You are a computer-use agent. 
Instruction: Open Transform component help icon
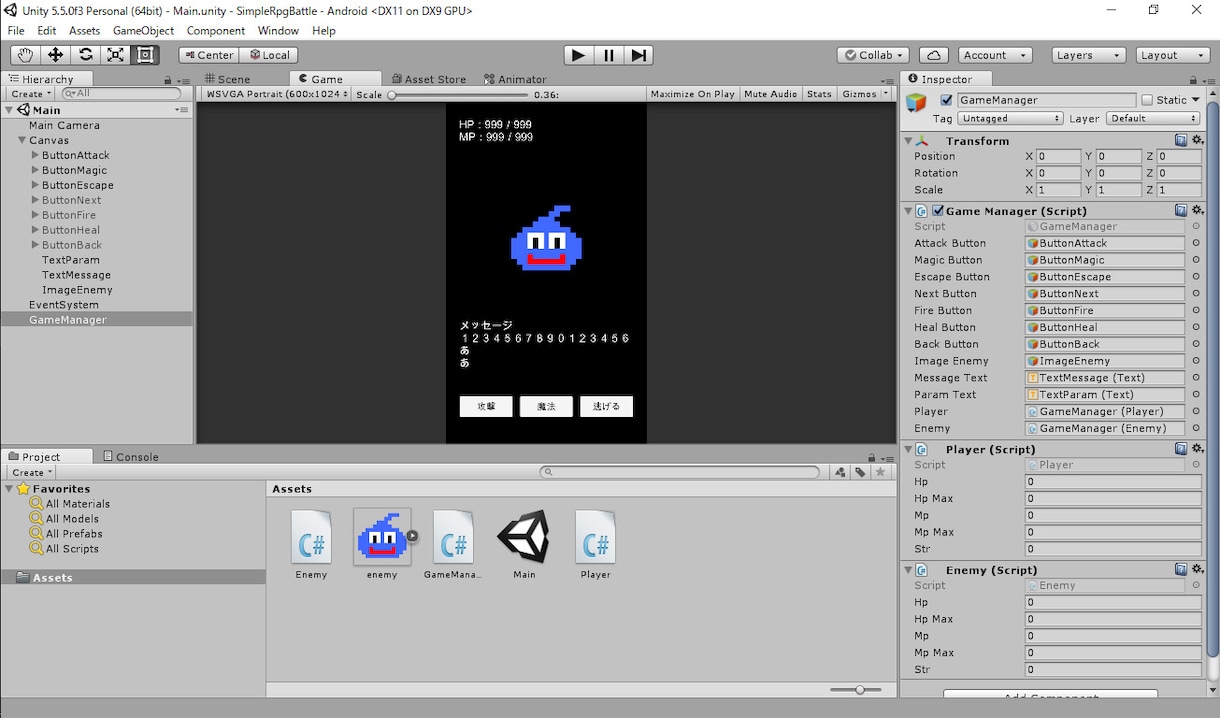[x=1181, y=141]
